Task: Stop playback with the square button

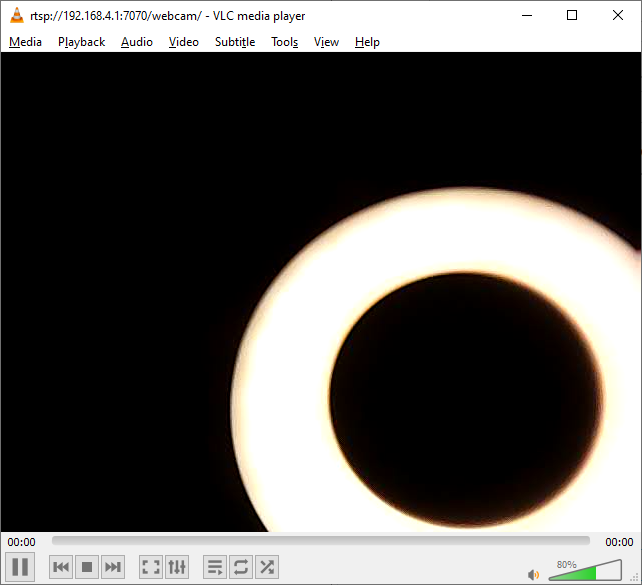Action: tap(87, 567)
